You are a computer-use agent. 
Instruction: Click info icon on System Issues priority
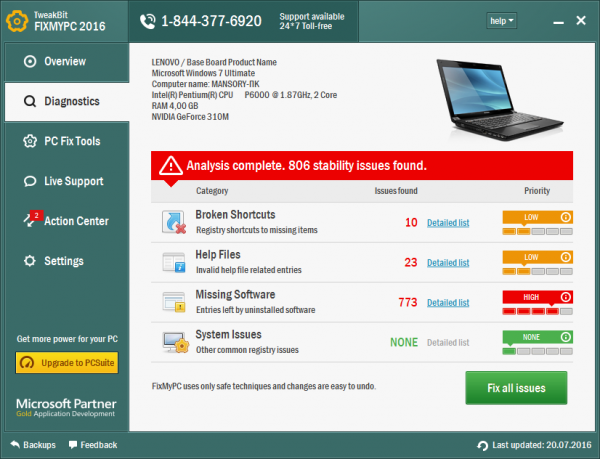click(566, 337)
